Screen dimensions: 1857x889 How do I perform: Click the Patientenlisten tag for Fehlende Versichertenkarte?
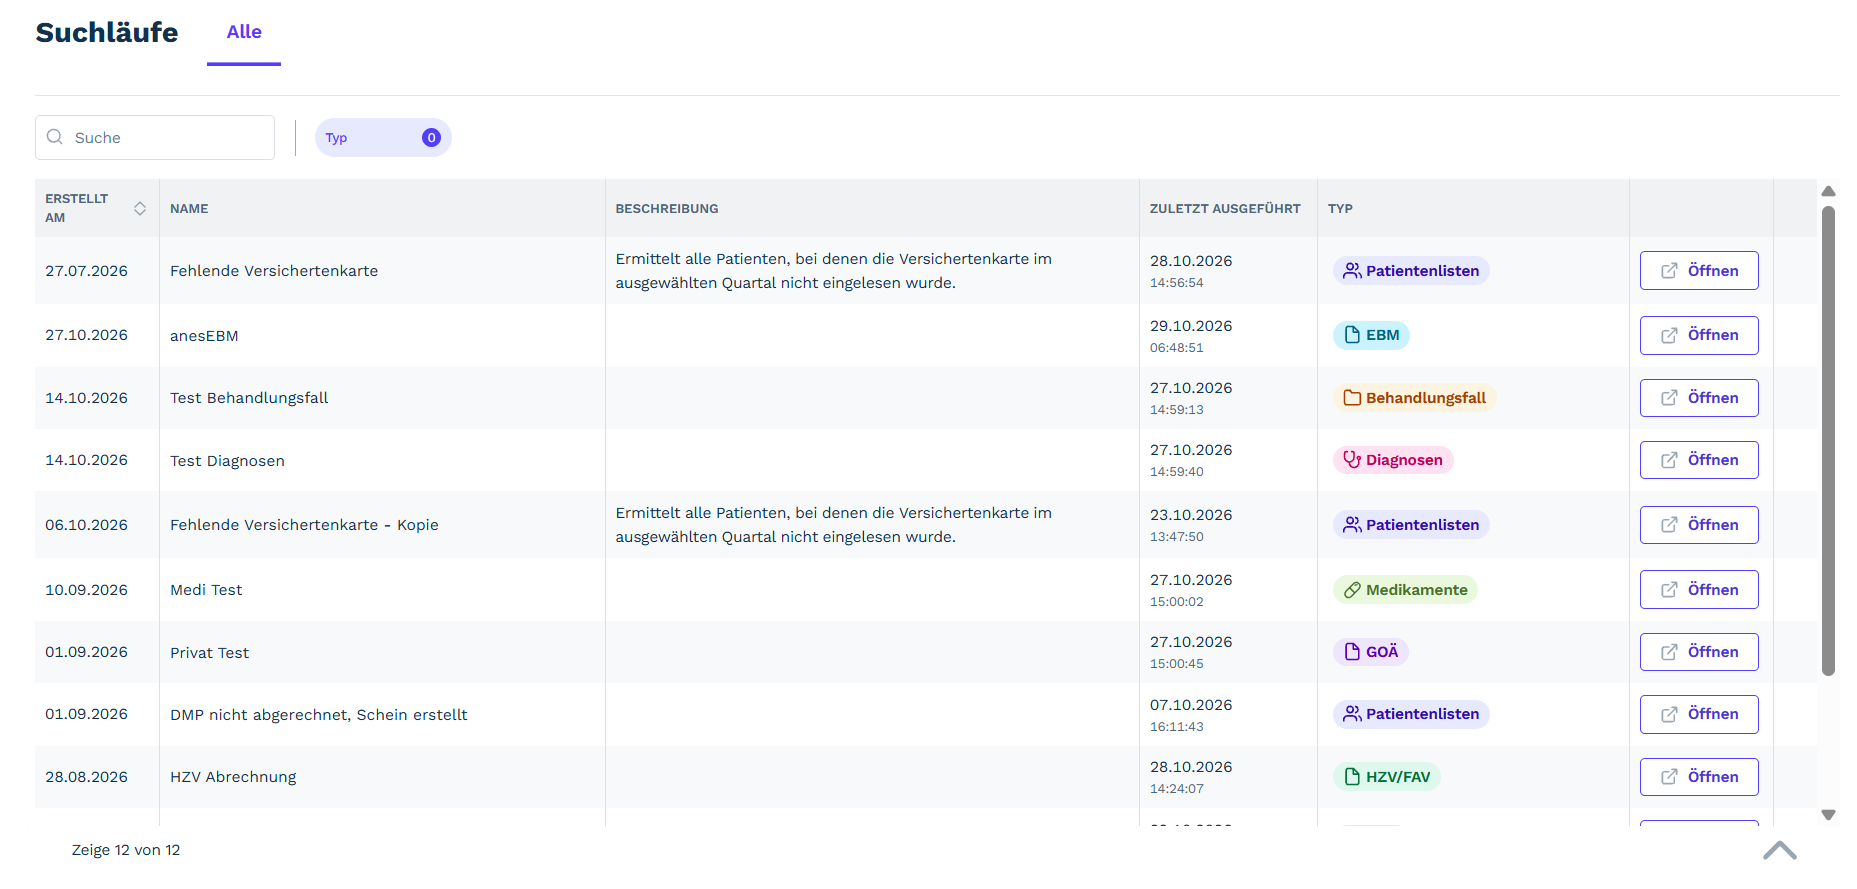(1410, 271)
